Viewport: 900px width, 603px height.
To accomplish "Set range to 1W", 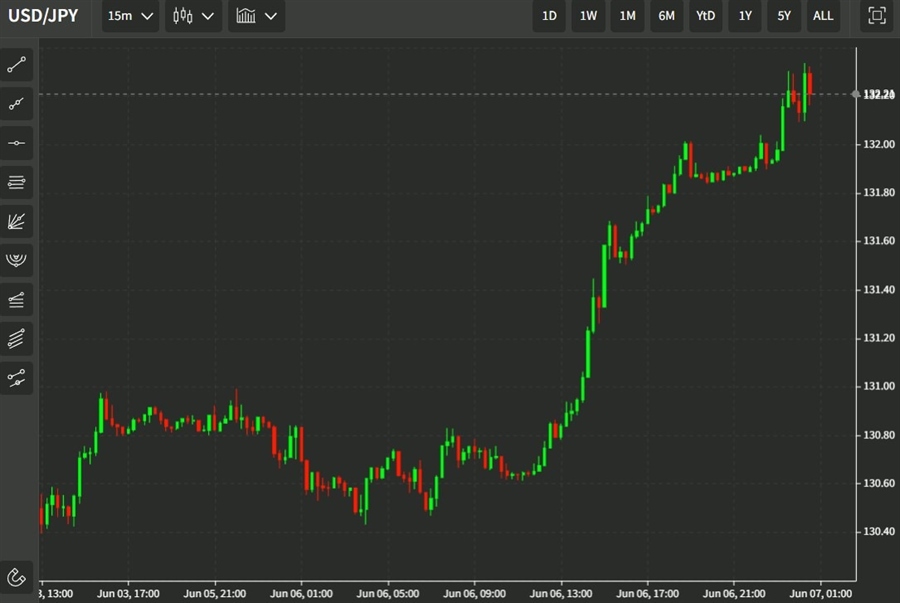I will [588, 15].
